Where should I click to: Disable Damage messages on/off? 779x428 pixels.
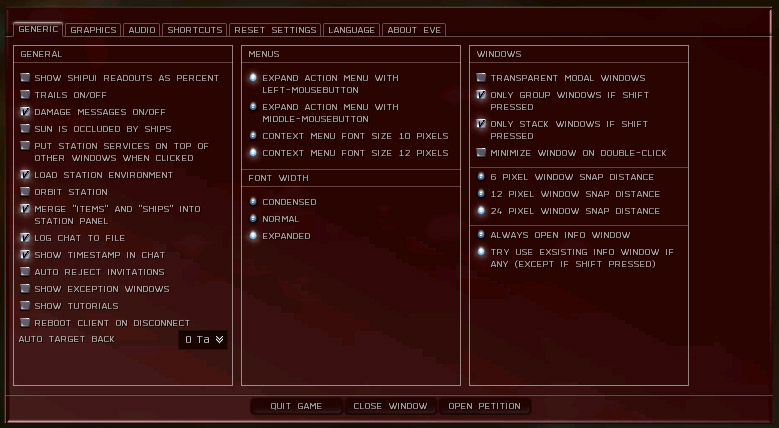tap(25, 111)
